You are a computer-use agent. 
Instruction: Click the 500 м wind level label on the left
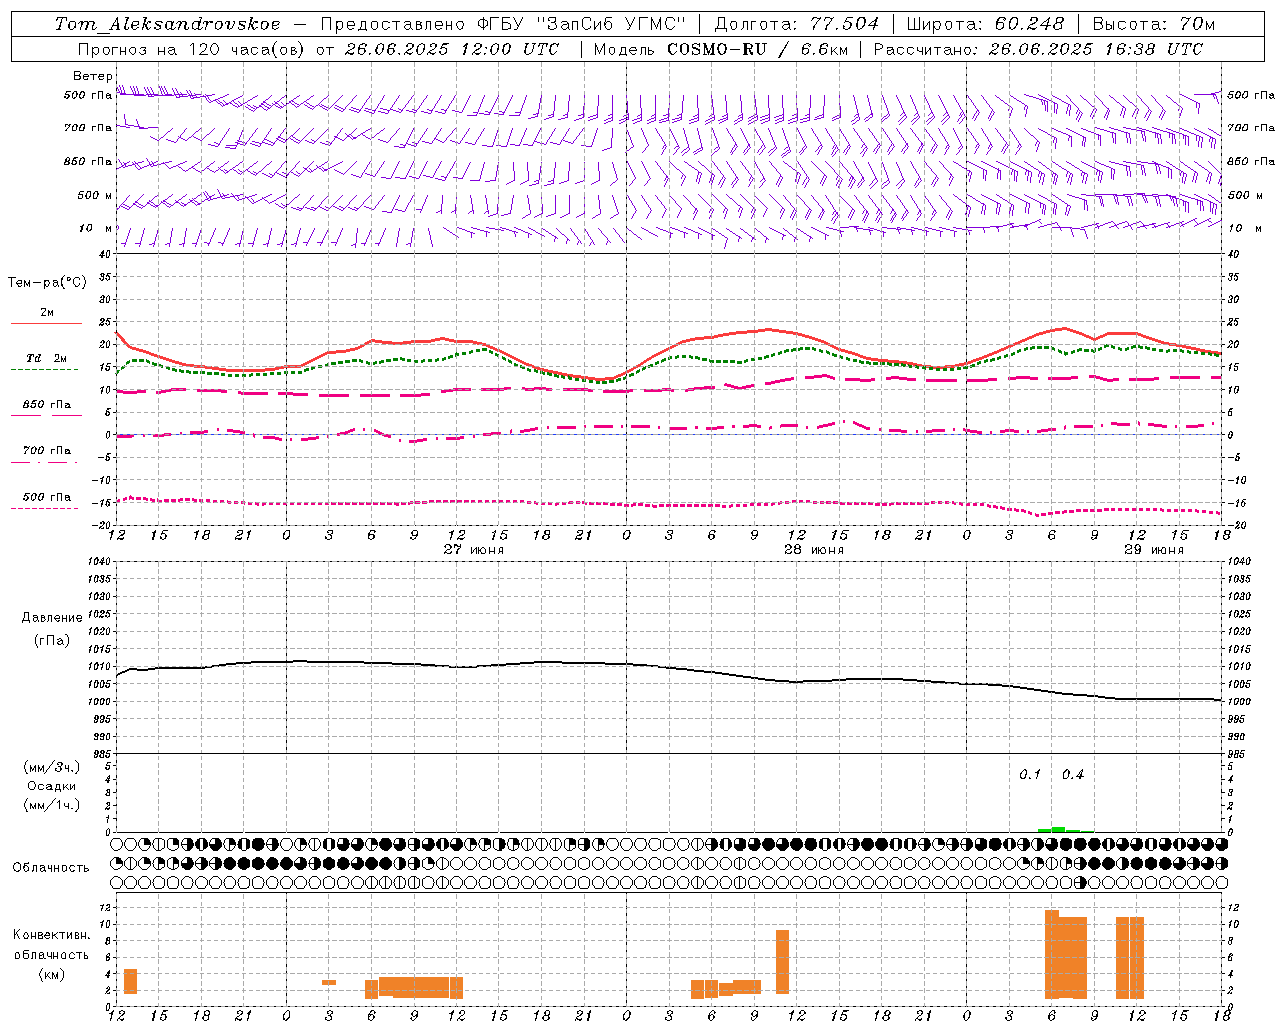tap(95, 195)
